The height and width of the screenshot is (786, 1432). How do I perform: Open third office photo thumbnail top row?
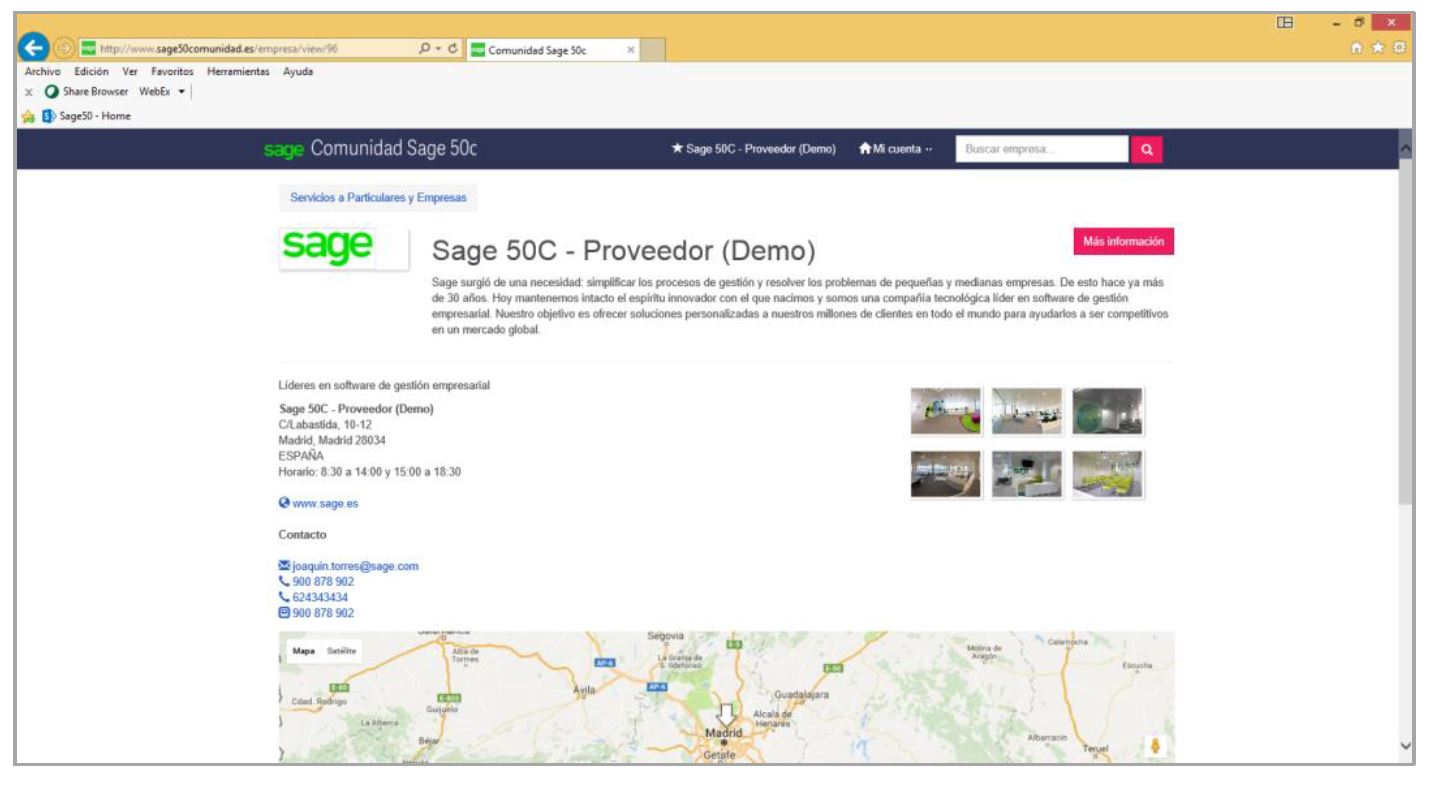[x=1108, y=411]
